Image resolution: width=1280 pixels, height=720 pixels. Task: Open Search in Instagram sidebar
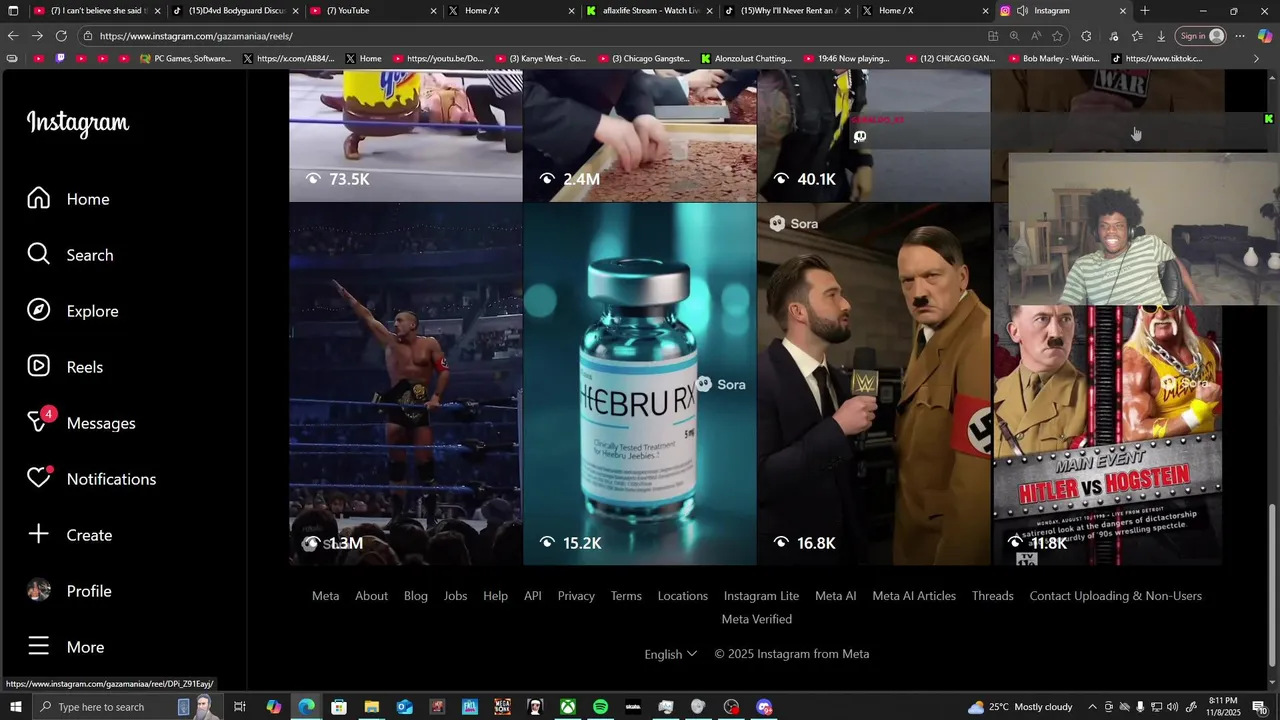70,255
